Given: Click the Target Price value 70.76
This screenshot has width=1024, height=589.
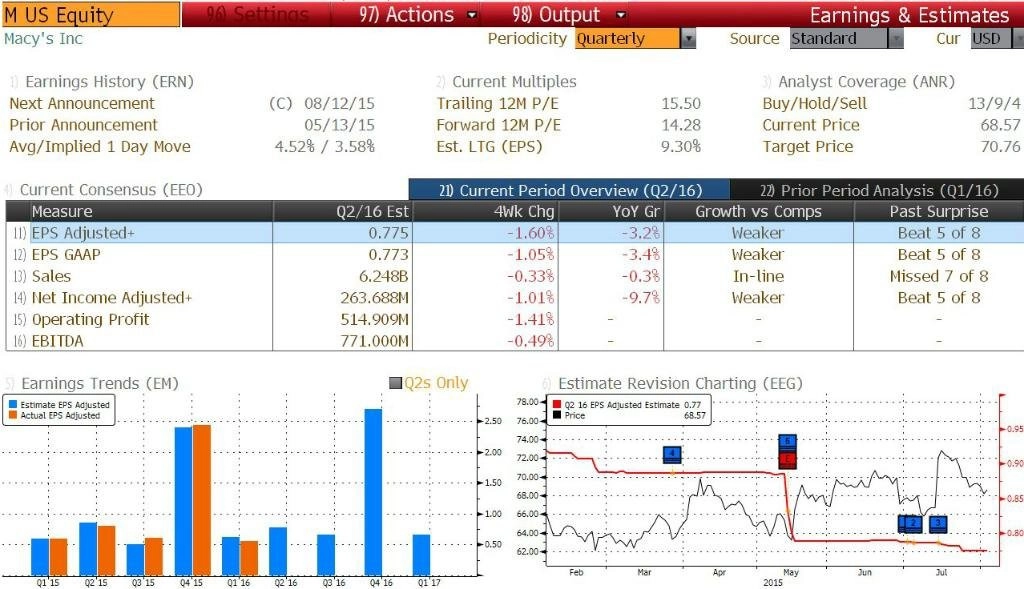Looking at the screenshot, I should pos(1000,147).
